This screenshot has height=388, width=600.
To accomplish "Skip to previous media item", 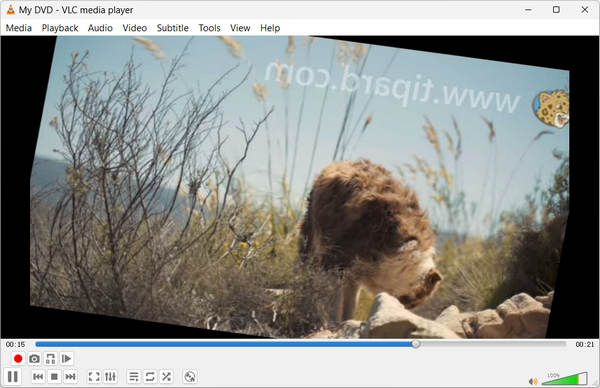I will pos(38,377).
